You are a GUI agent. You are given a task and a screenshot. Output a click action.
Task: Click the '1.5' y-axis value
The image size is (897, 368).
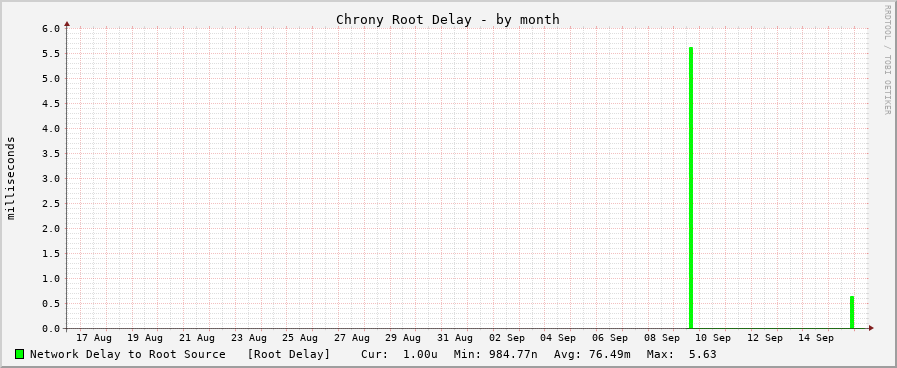(51, 254)
